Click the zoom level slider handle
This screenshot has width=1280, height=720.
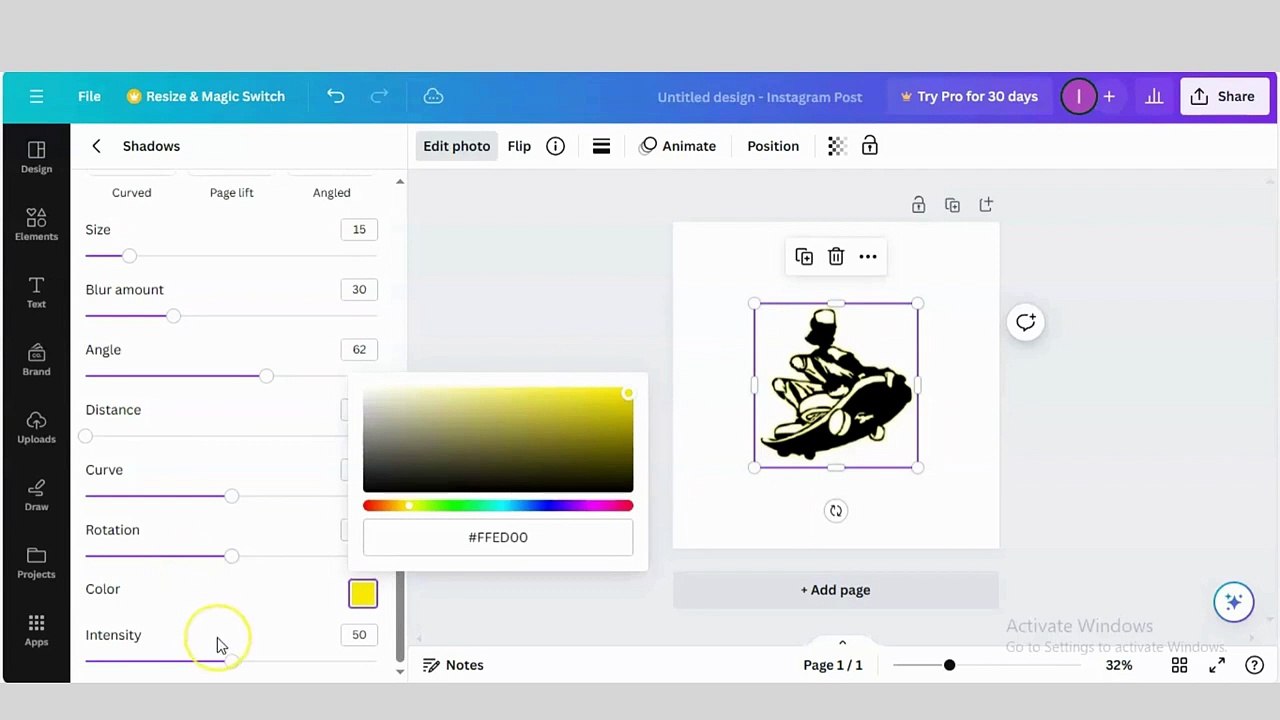pyautogui.click(x=949, y=665)
